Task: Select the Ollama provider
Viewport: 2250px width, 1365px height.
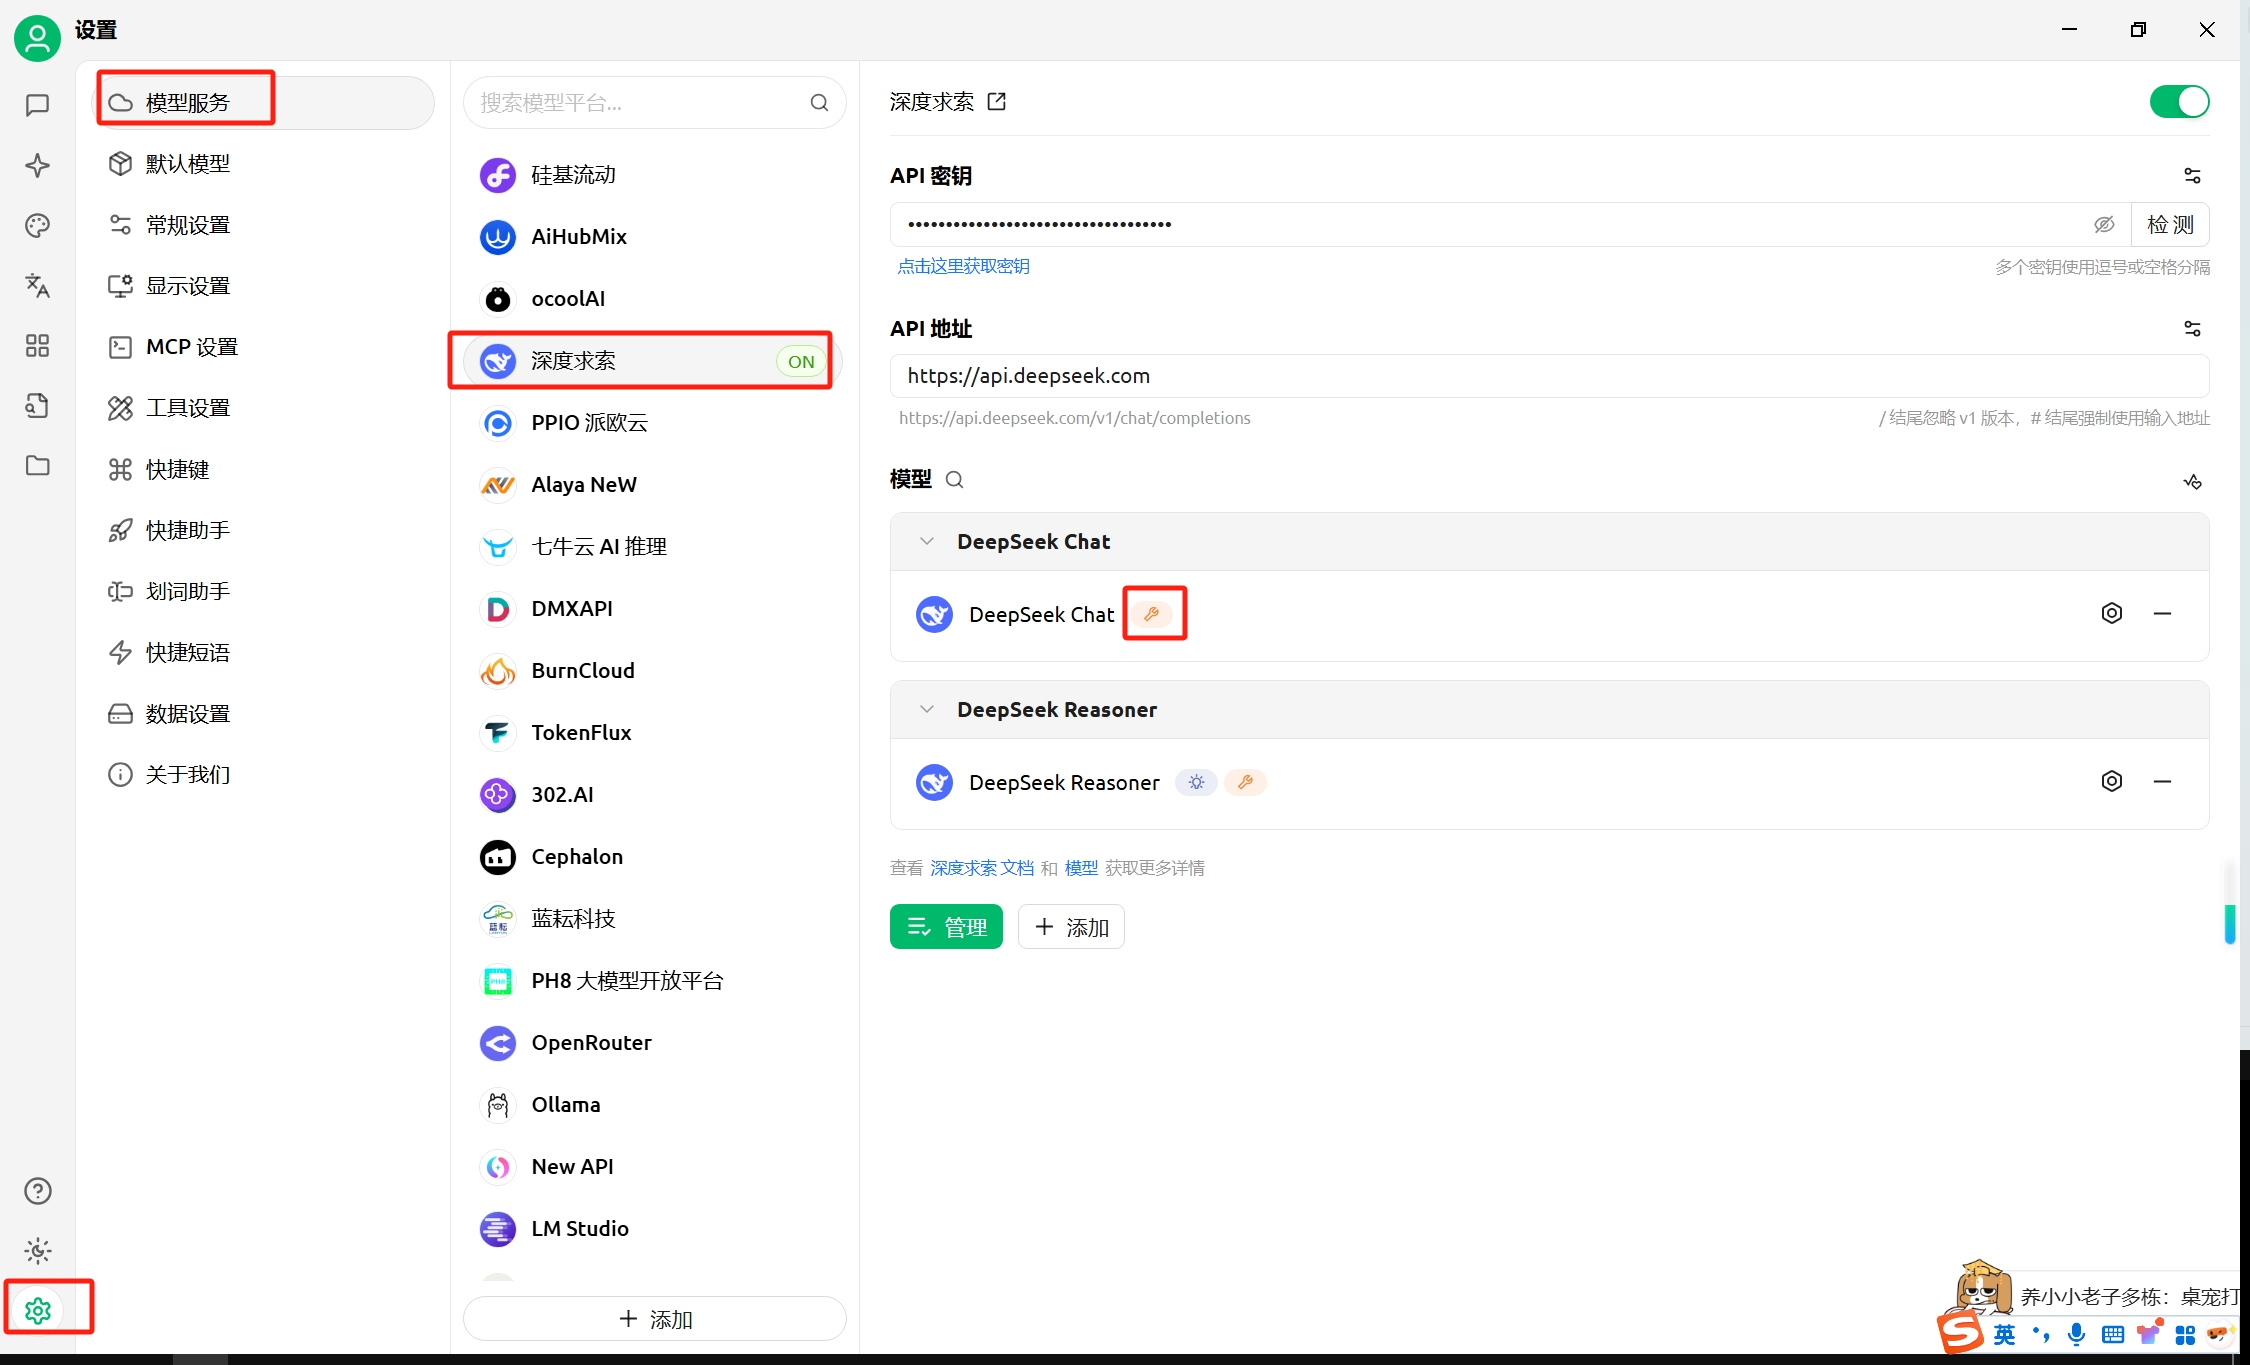Action: [652, 1105]
